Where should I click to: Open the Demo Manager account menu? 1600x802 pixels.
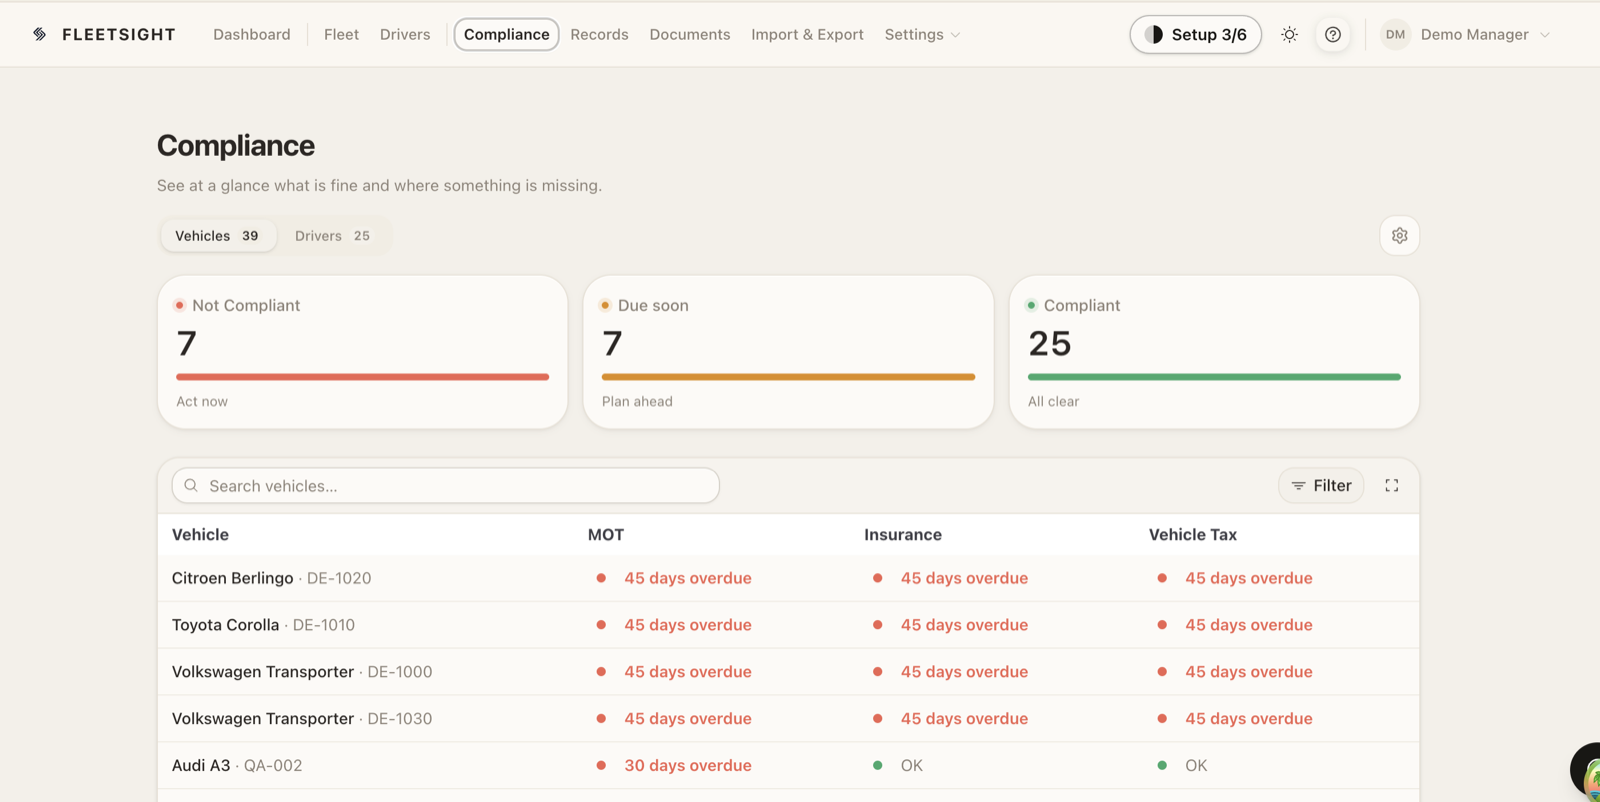coord(1465,34)
